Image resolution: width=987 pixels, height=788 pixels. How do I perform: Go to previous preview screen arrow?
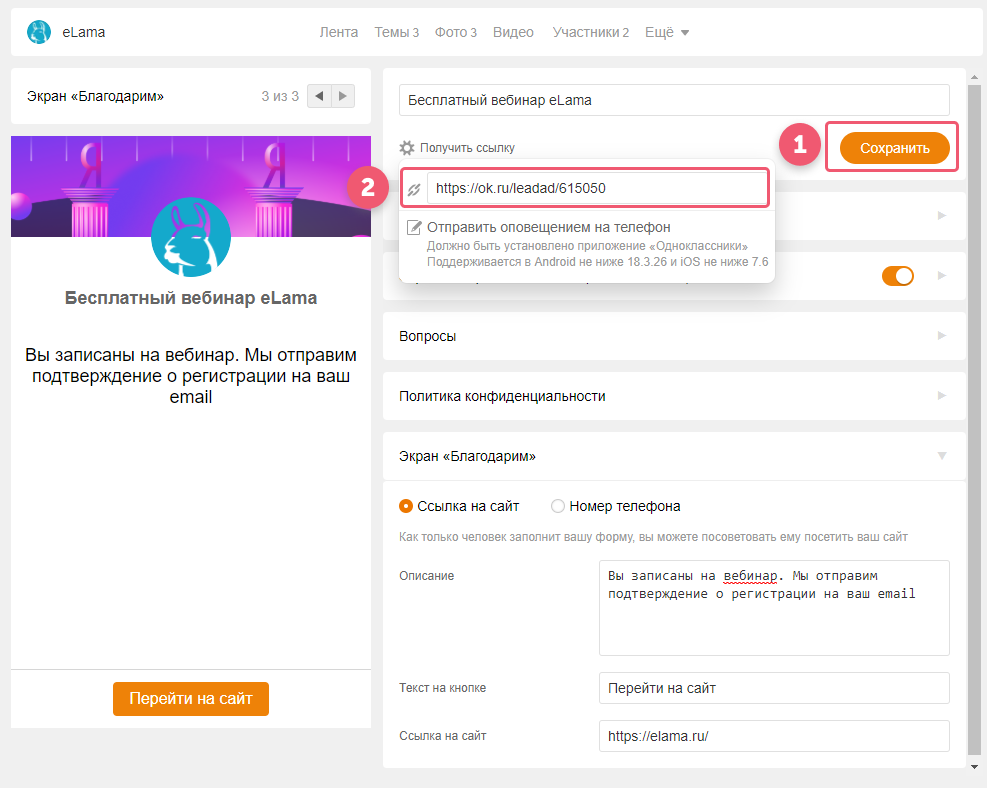(x=319, y=96)
